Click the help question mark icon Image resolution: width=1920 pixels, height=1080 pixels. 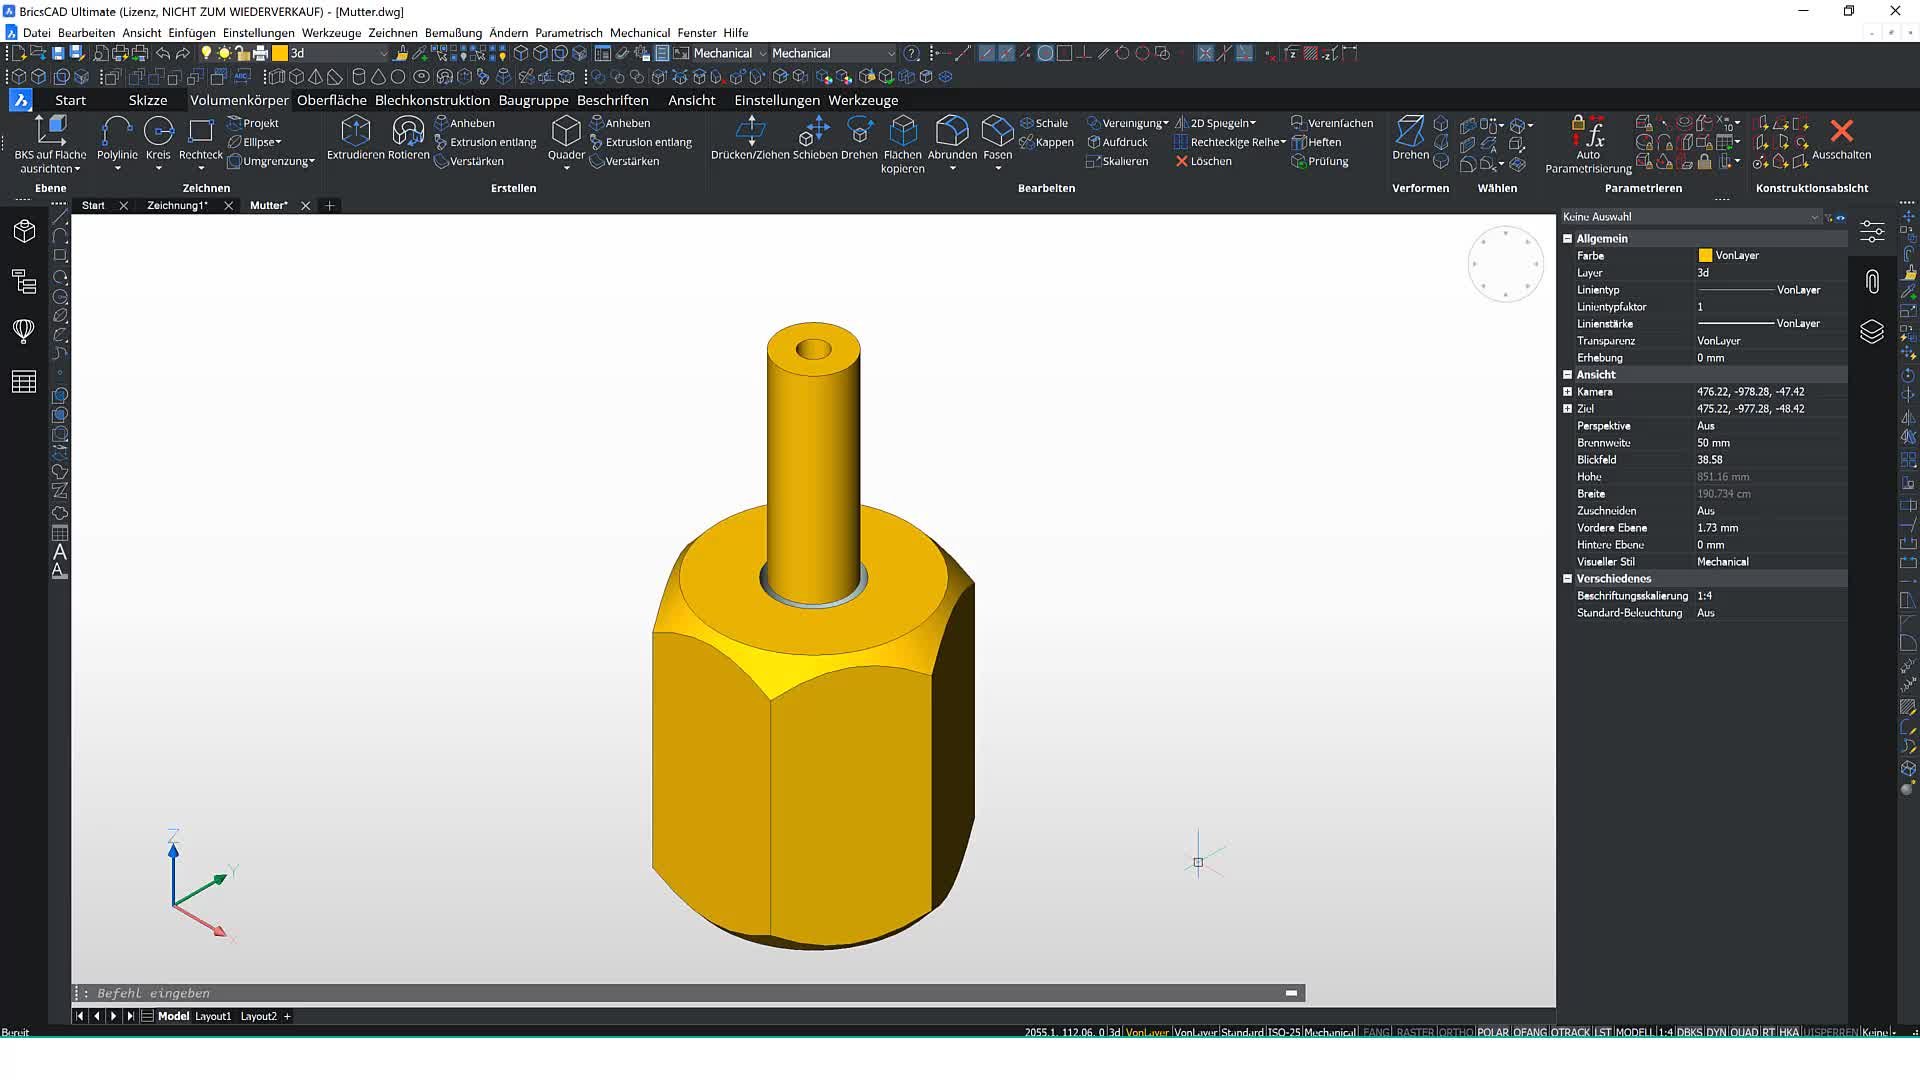(911, 53)
